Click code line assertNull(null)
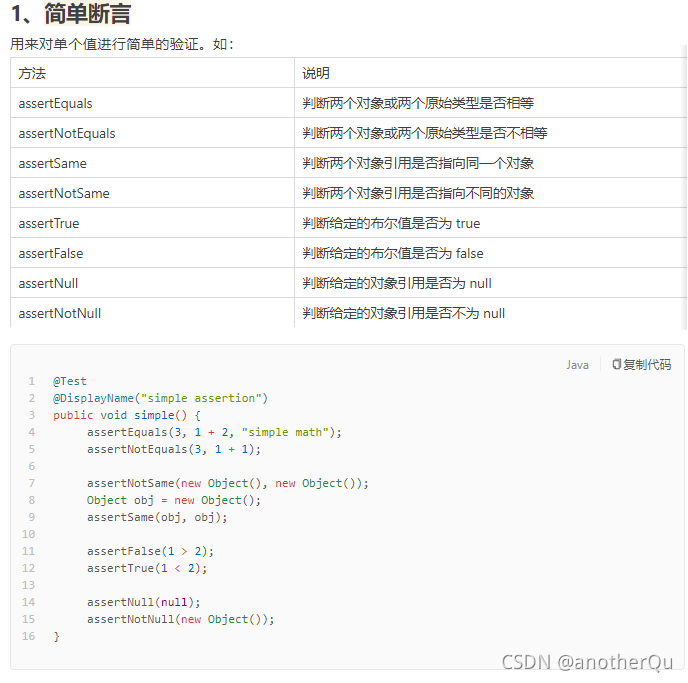The width and height of the screenshot is (688, 683). coord(143,602)
